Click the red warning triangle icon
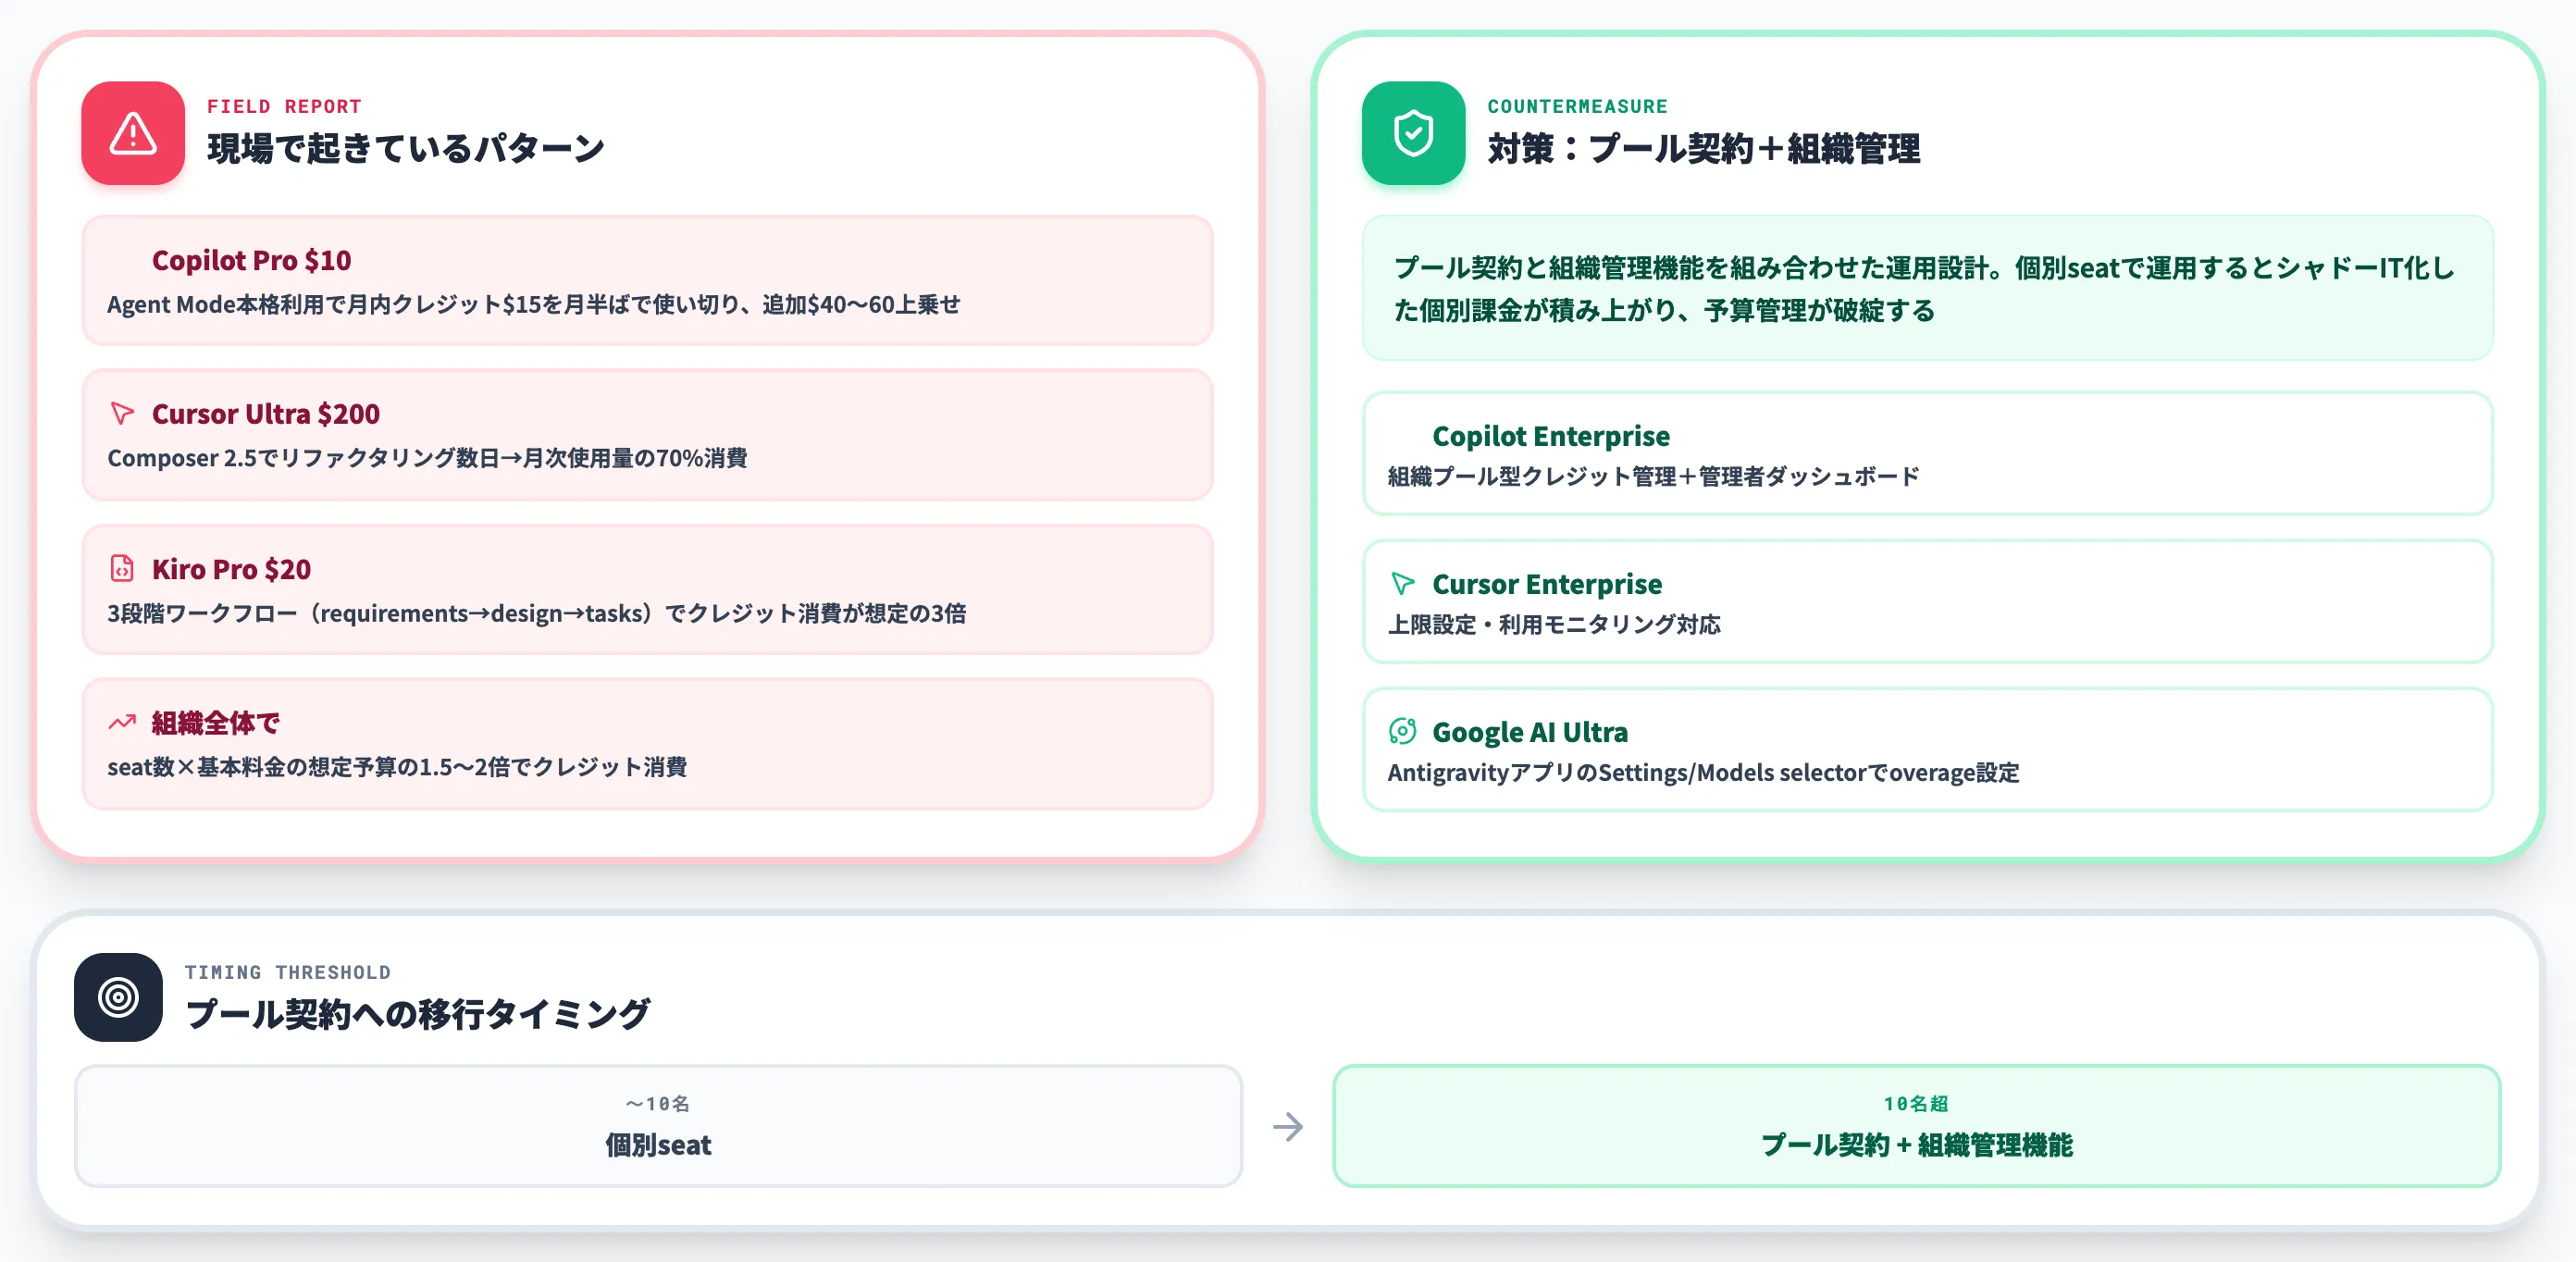 tap(133, 133)
